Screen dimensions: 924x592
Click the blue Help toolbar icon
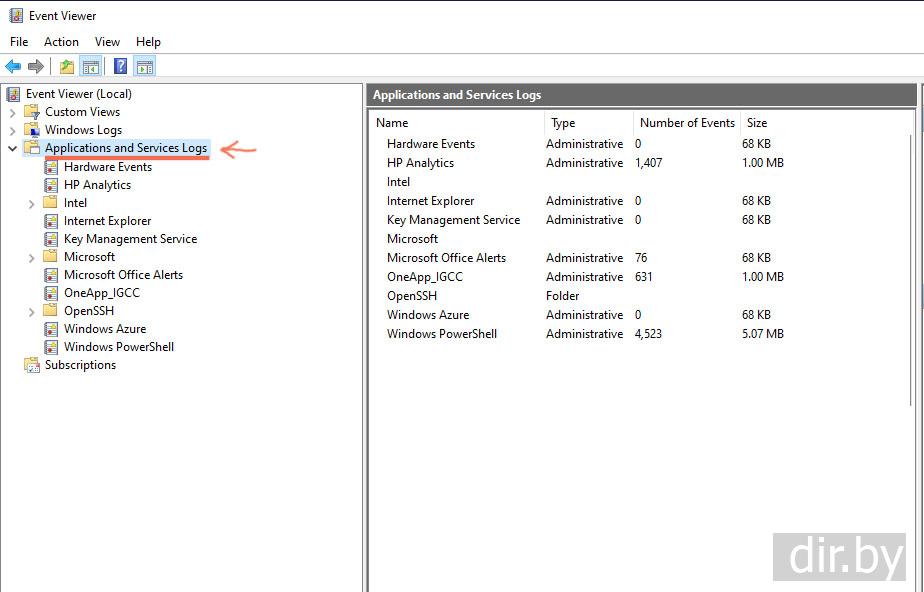point(120,67)
